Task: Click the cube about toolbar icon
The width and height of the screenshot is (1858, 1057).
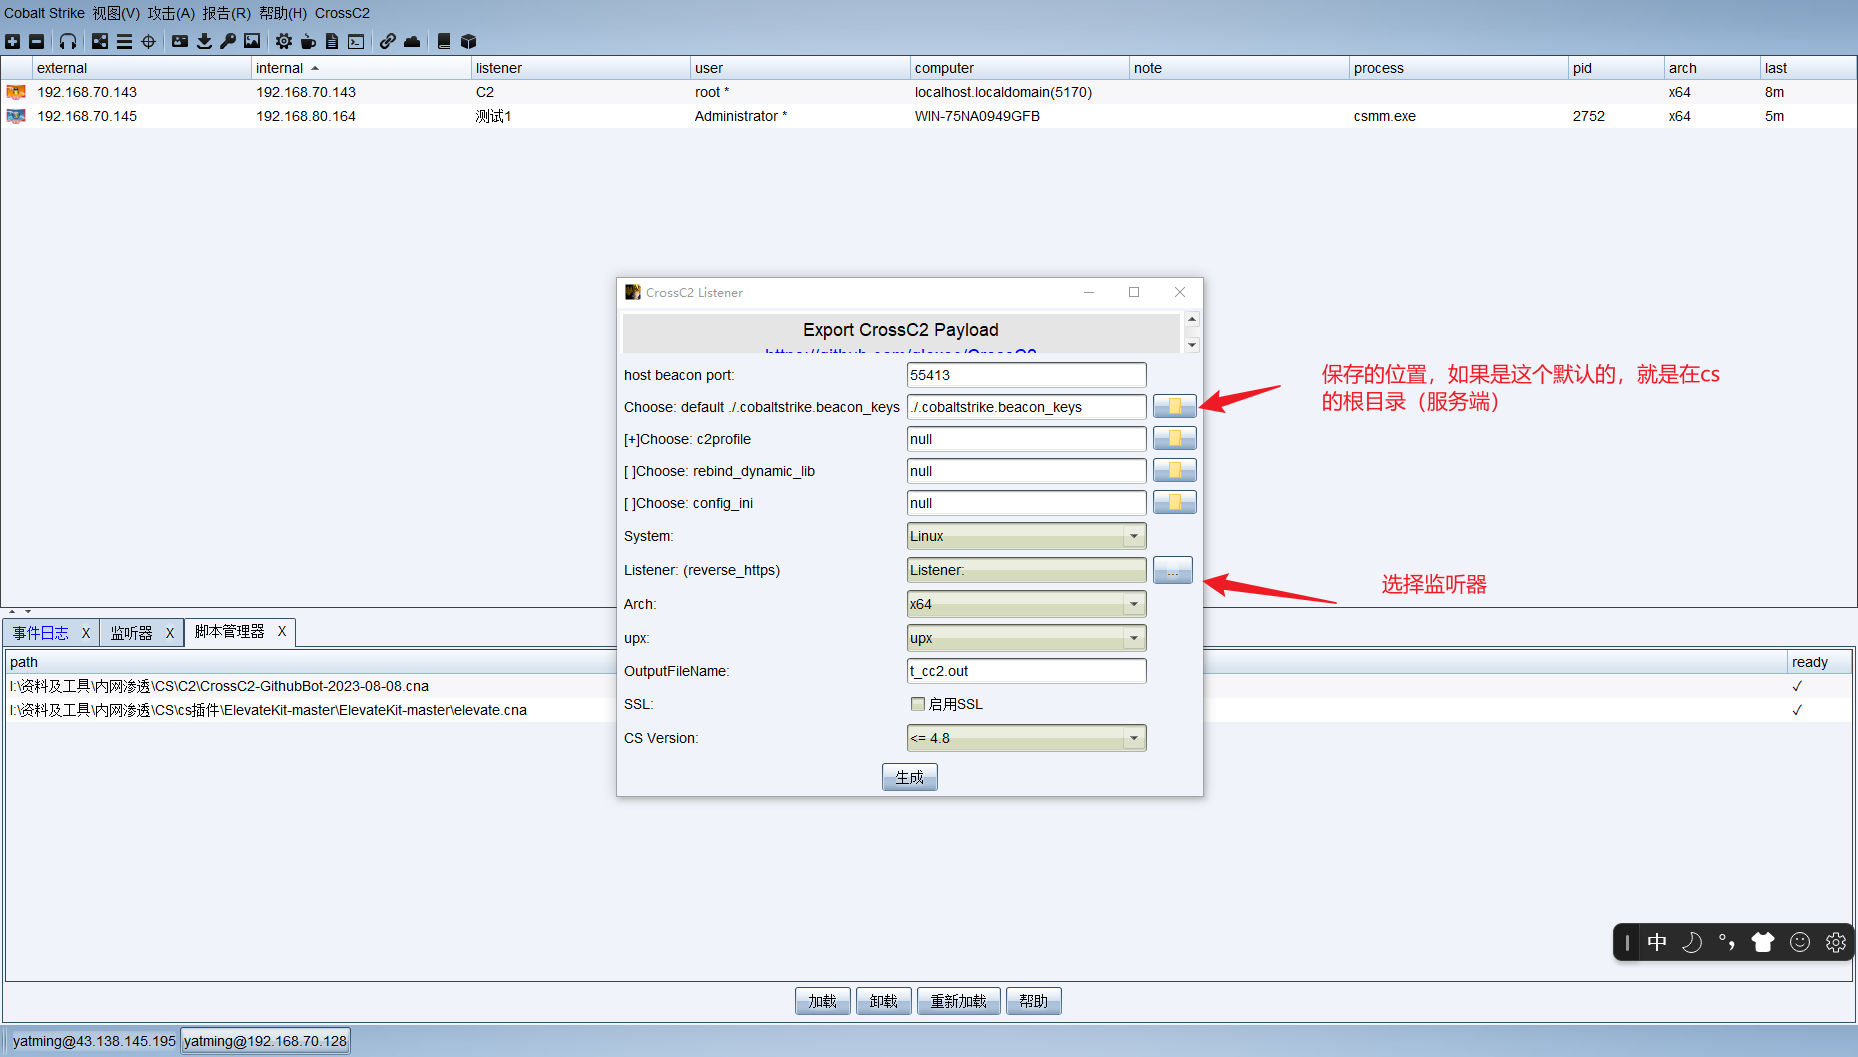Action: (468, 41)
